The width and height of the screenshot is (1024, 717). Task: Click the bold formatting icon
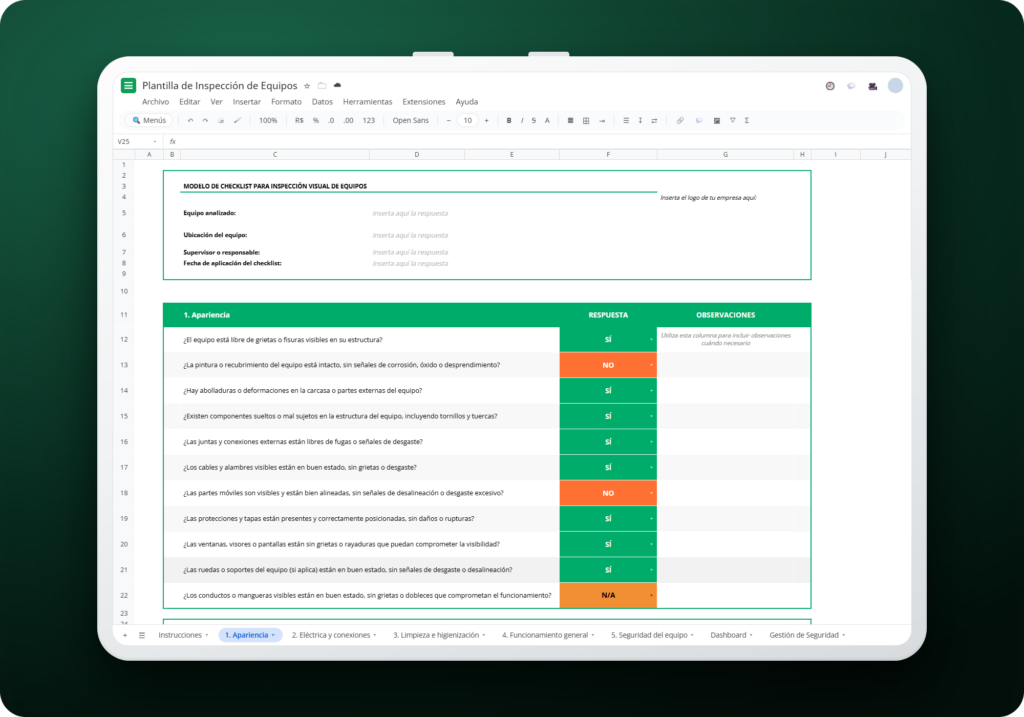509,120
